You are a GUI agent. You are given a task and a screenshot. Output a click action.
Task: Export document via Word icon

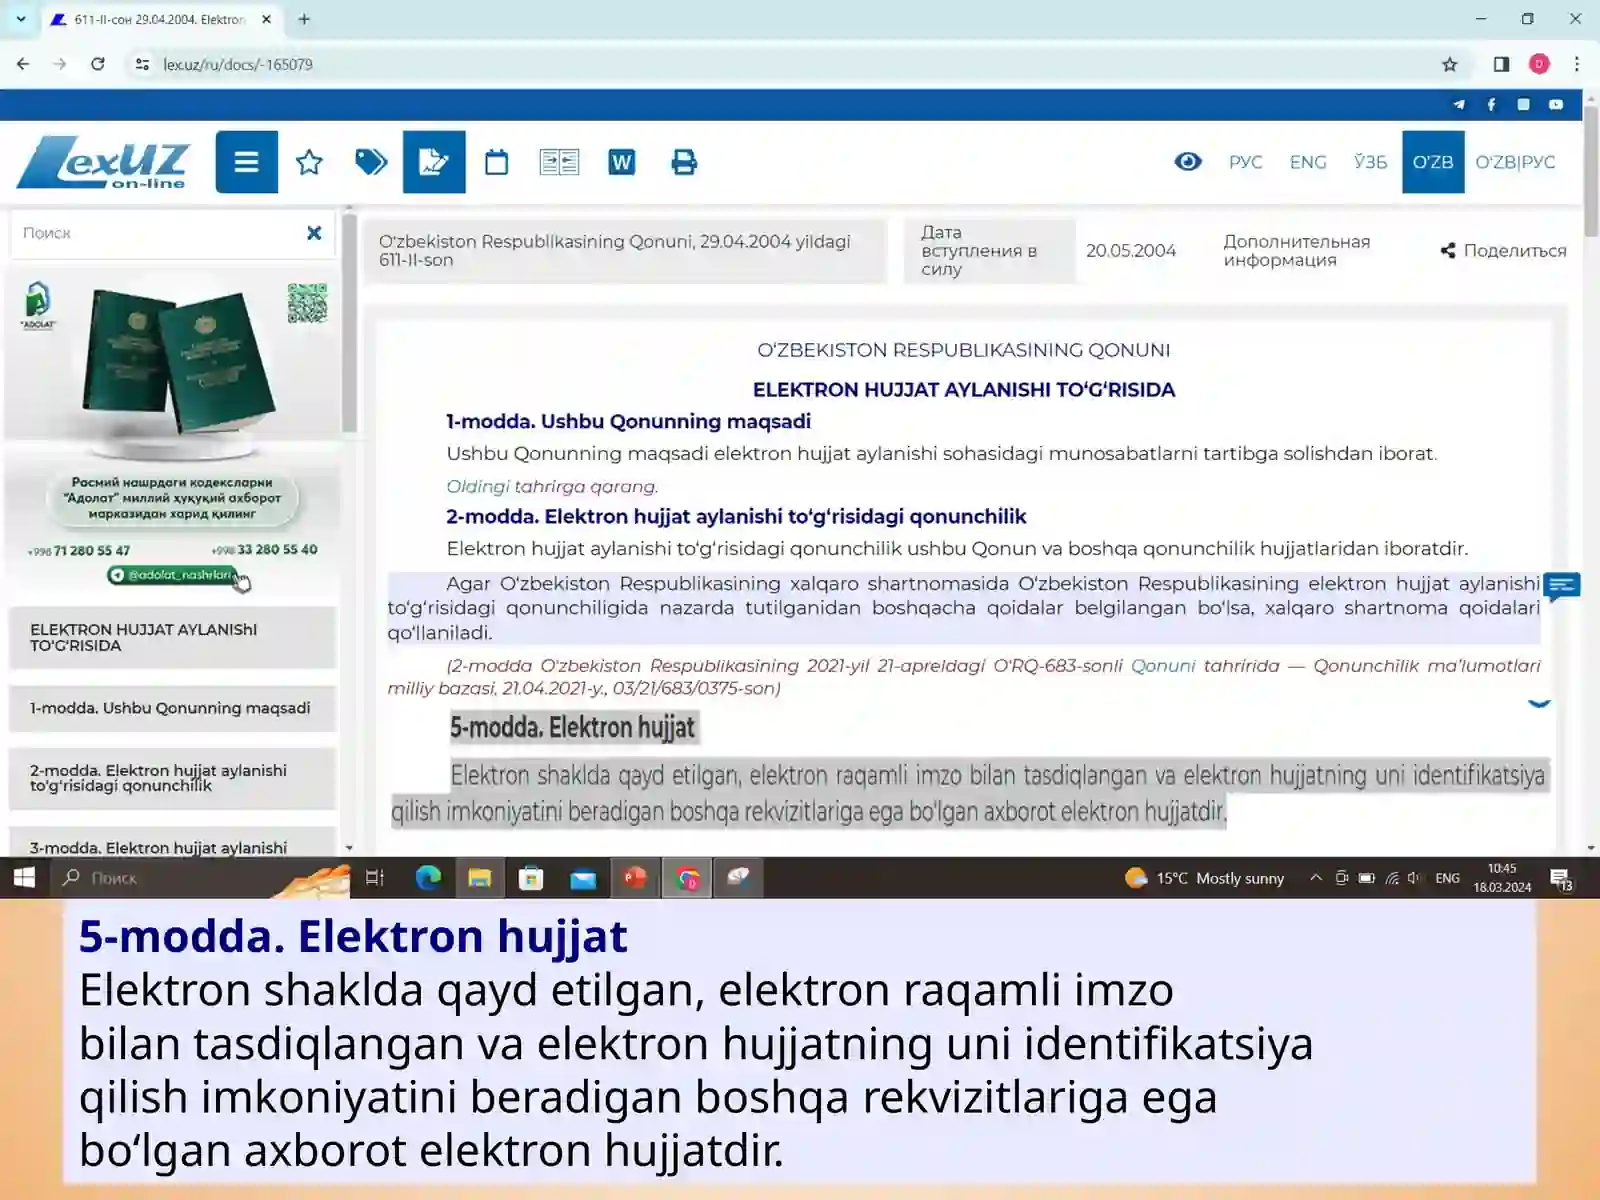[x=621, y=162]
